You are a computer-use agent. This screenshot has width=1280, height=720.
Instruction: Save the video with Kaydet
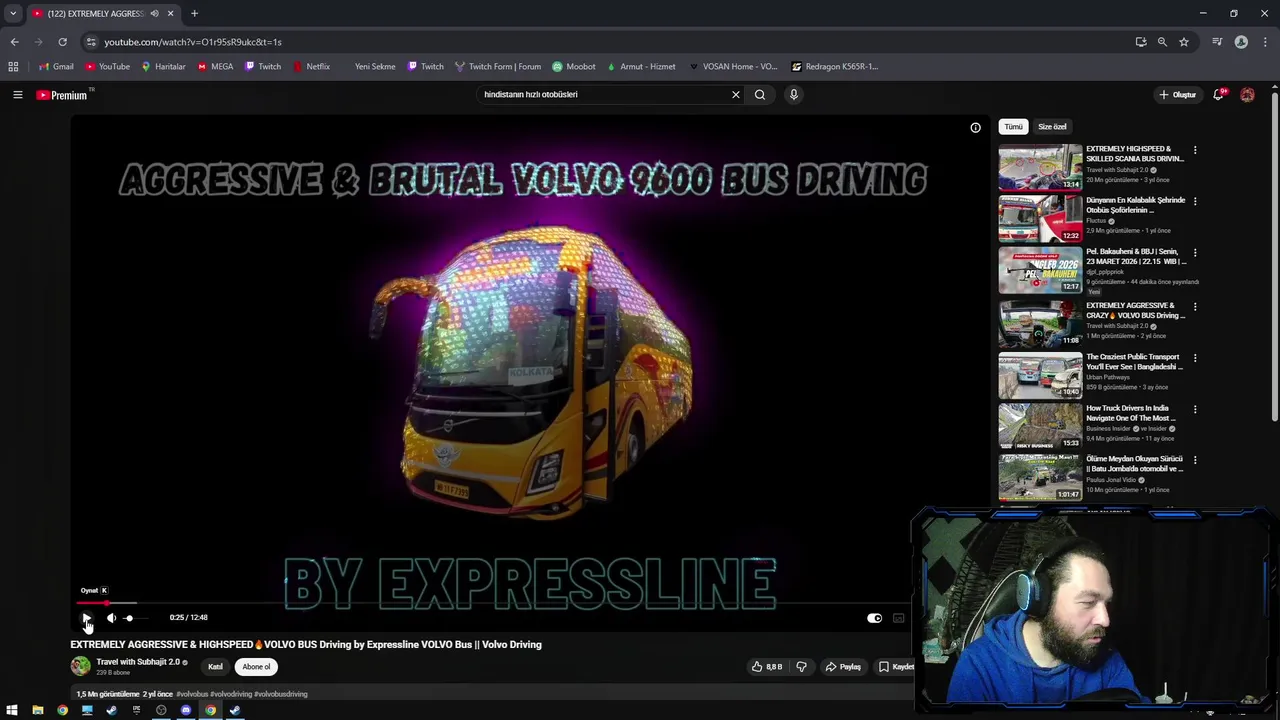895,667
